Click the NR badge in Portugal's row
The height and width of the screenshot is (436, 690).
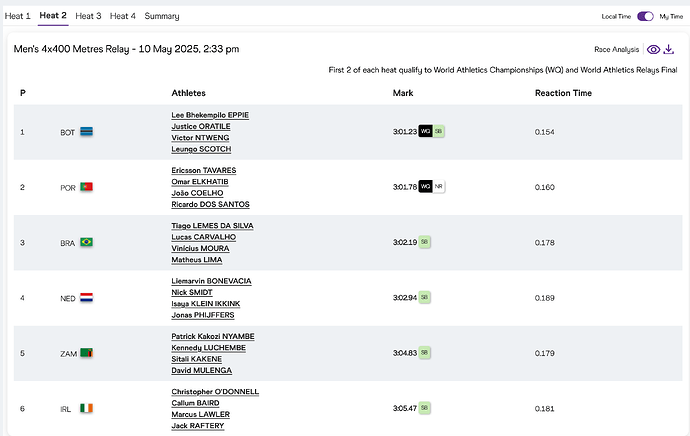tap(438, 187)
